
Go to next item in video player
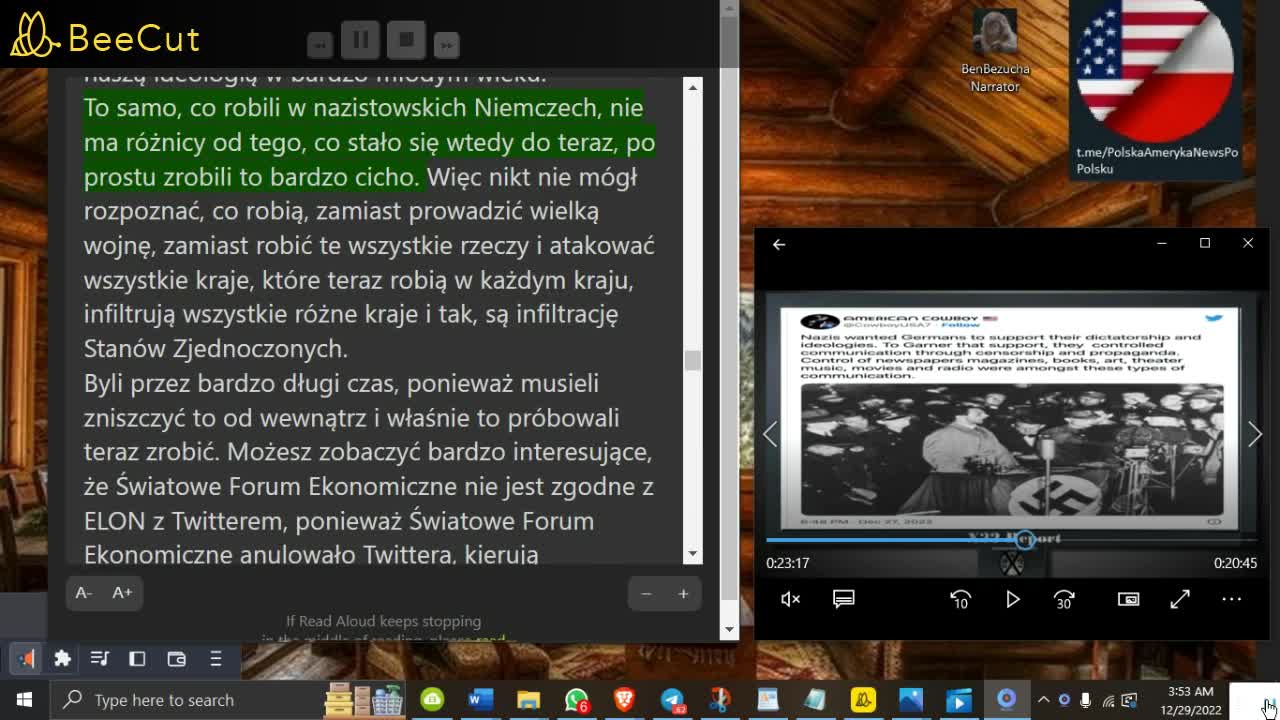pyautogui.click(x=1255, y=434)
